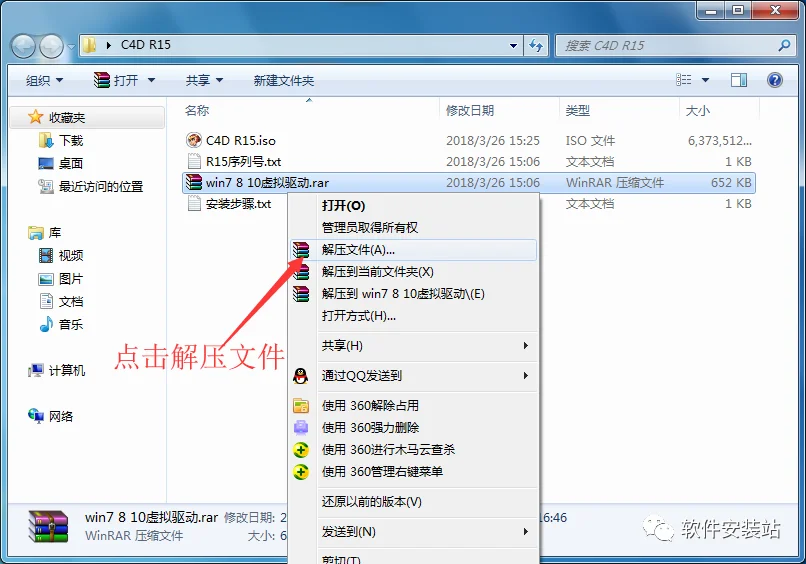806x564 pixels.
Task: Sort by the 名称 column header
Action: coord(197,111)
